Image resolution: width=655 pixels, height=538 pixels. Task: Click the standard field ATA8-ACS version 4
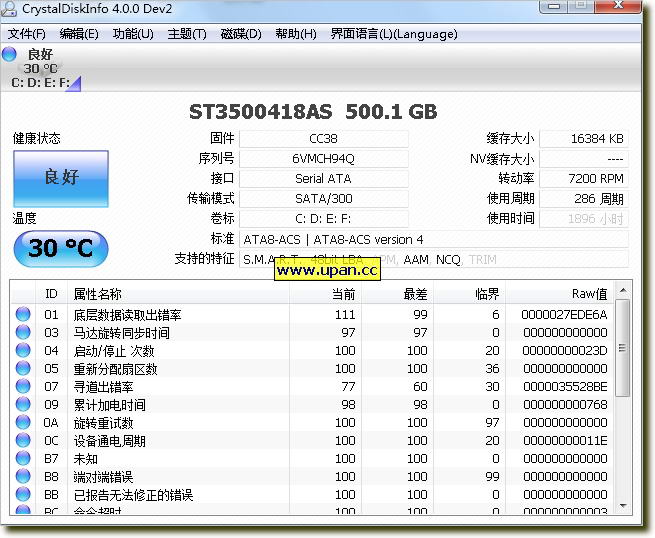[x=434, y=239]
